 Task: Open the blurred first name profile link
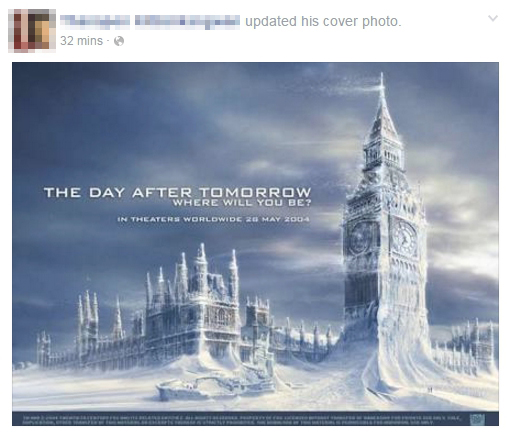point(95,21)
